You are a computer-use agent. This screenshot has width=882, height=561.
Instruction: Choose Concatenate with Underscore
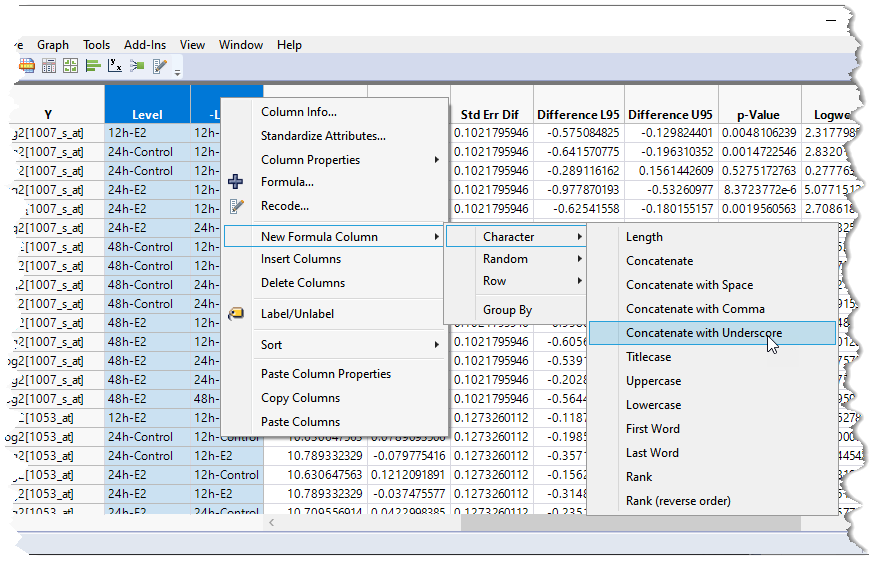click(x=703, y=333)
